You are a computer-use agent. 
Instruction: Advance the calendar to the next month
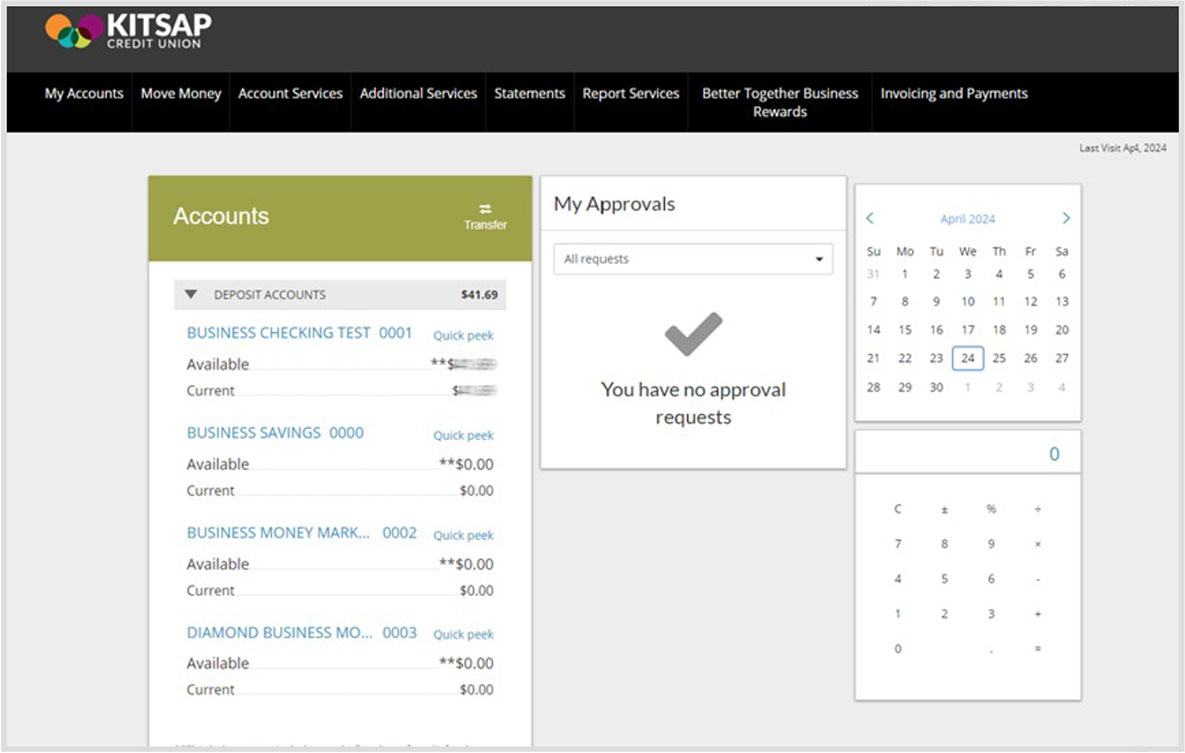tap(1065, 218)
